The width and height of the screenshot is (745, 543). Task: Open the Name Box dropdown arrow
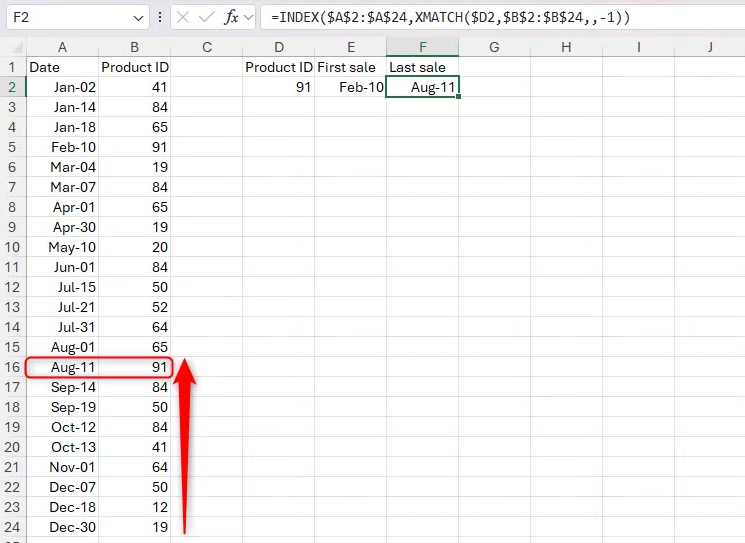pos(138,18)
